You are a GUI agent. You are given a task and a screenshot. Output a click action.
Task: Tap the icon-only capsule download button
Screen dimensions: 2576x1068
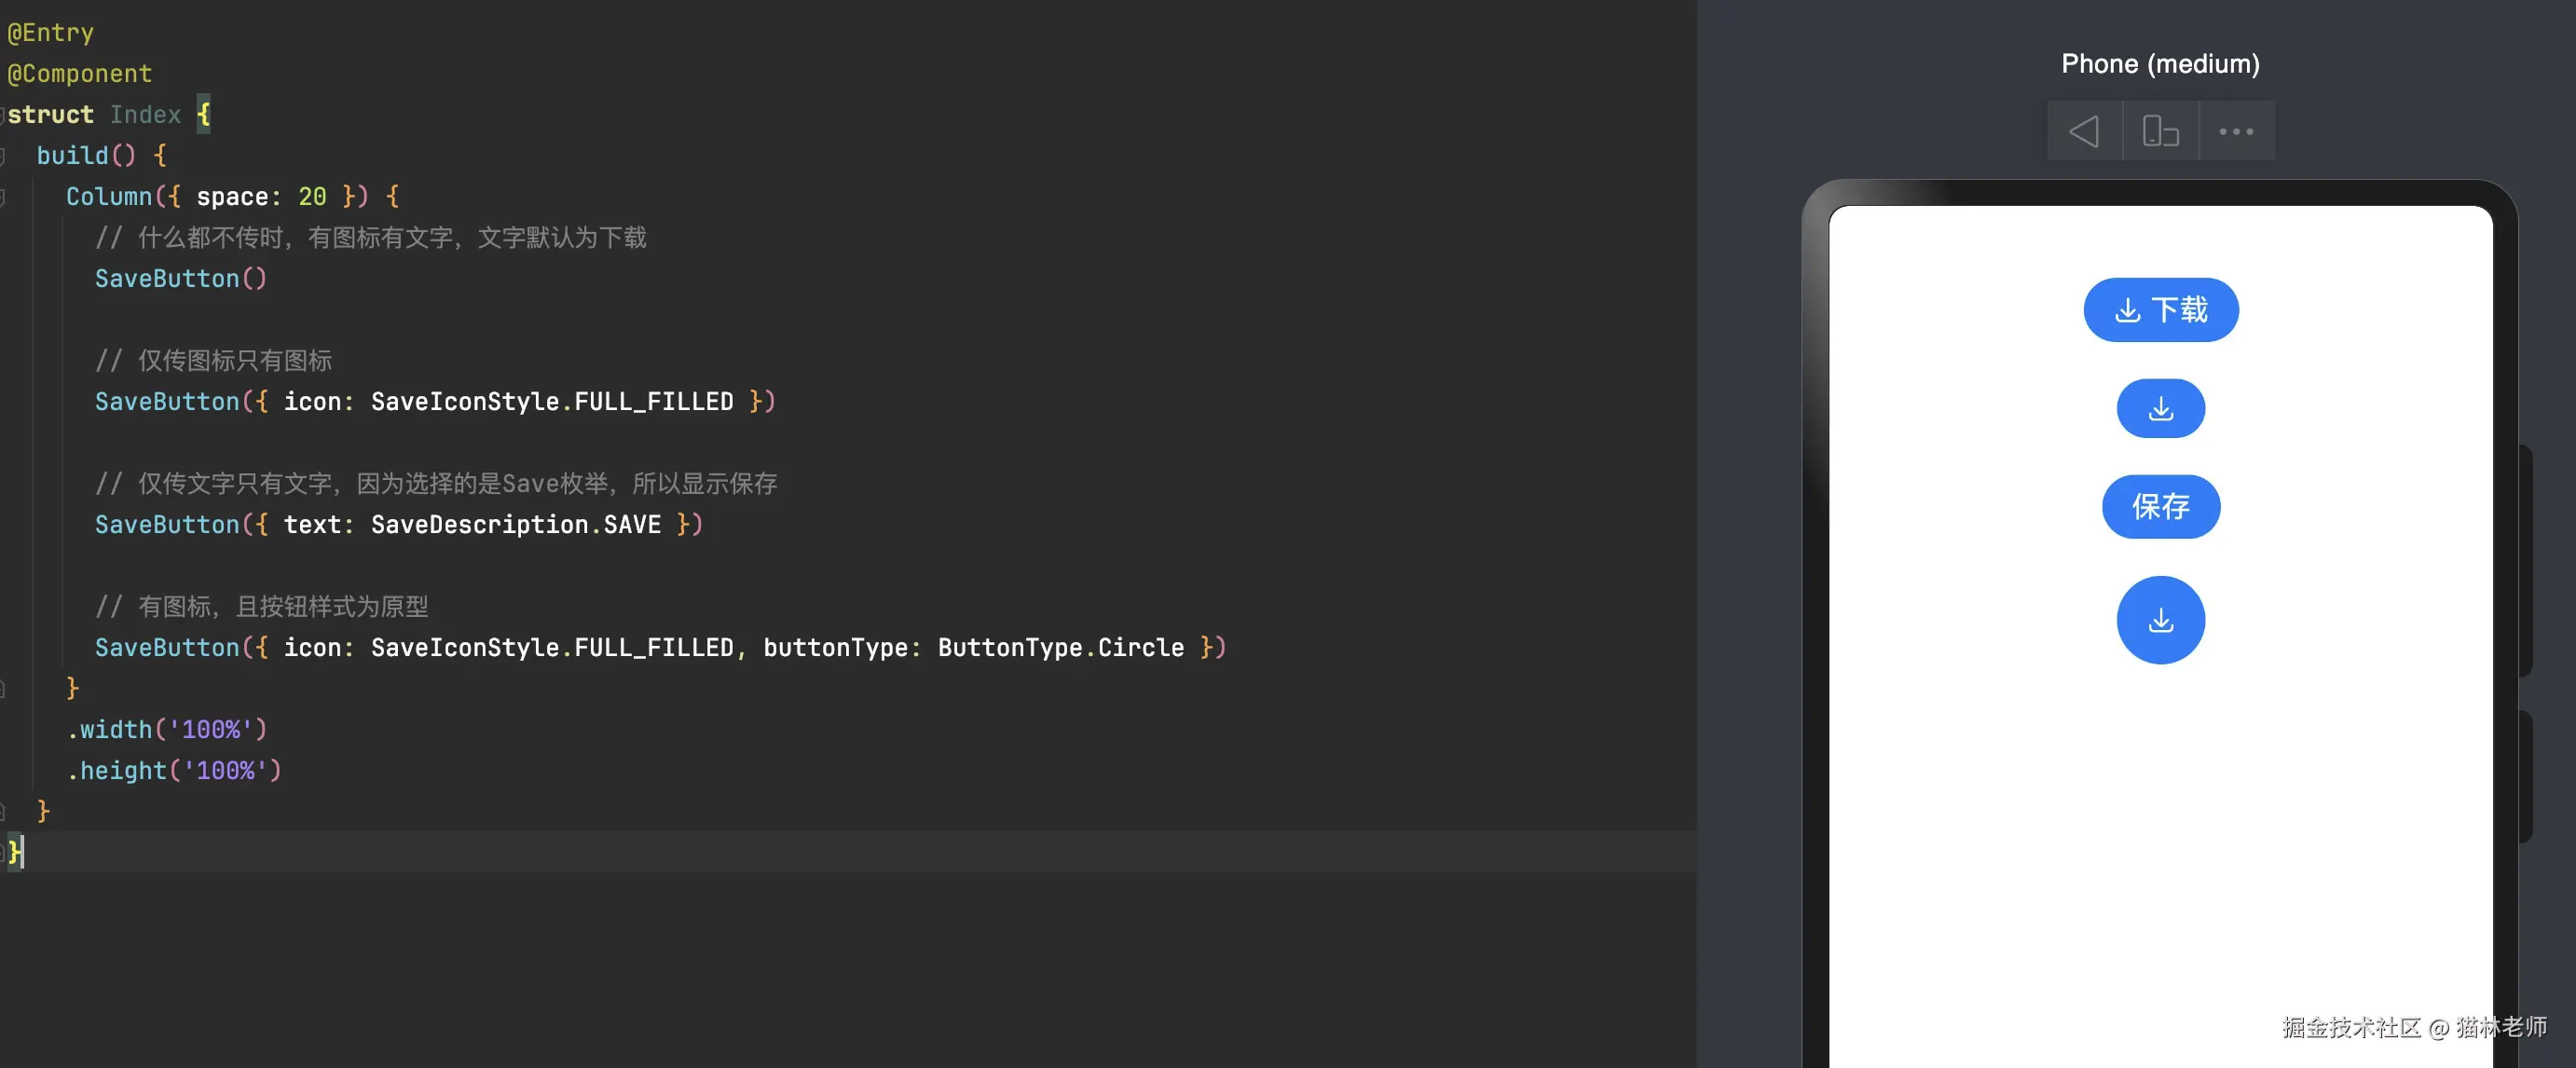point(2160,408)
